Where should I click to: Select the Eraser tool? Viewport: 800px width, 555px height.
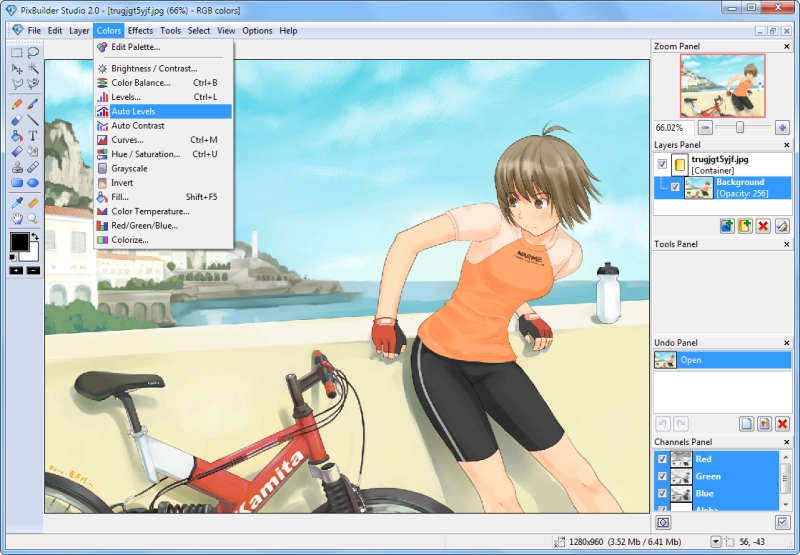pyautogui.click(x=17, y=120)
